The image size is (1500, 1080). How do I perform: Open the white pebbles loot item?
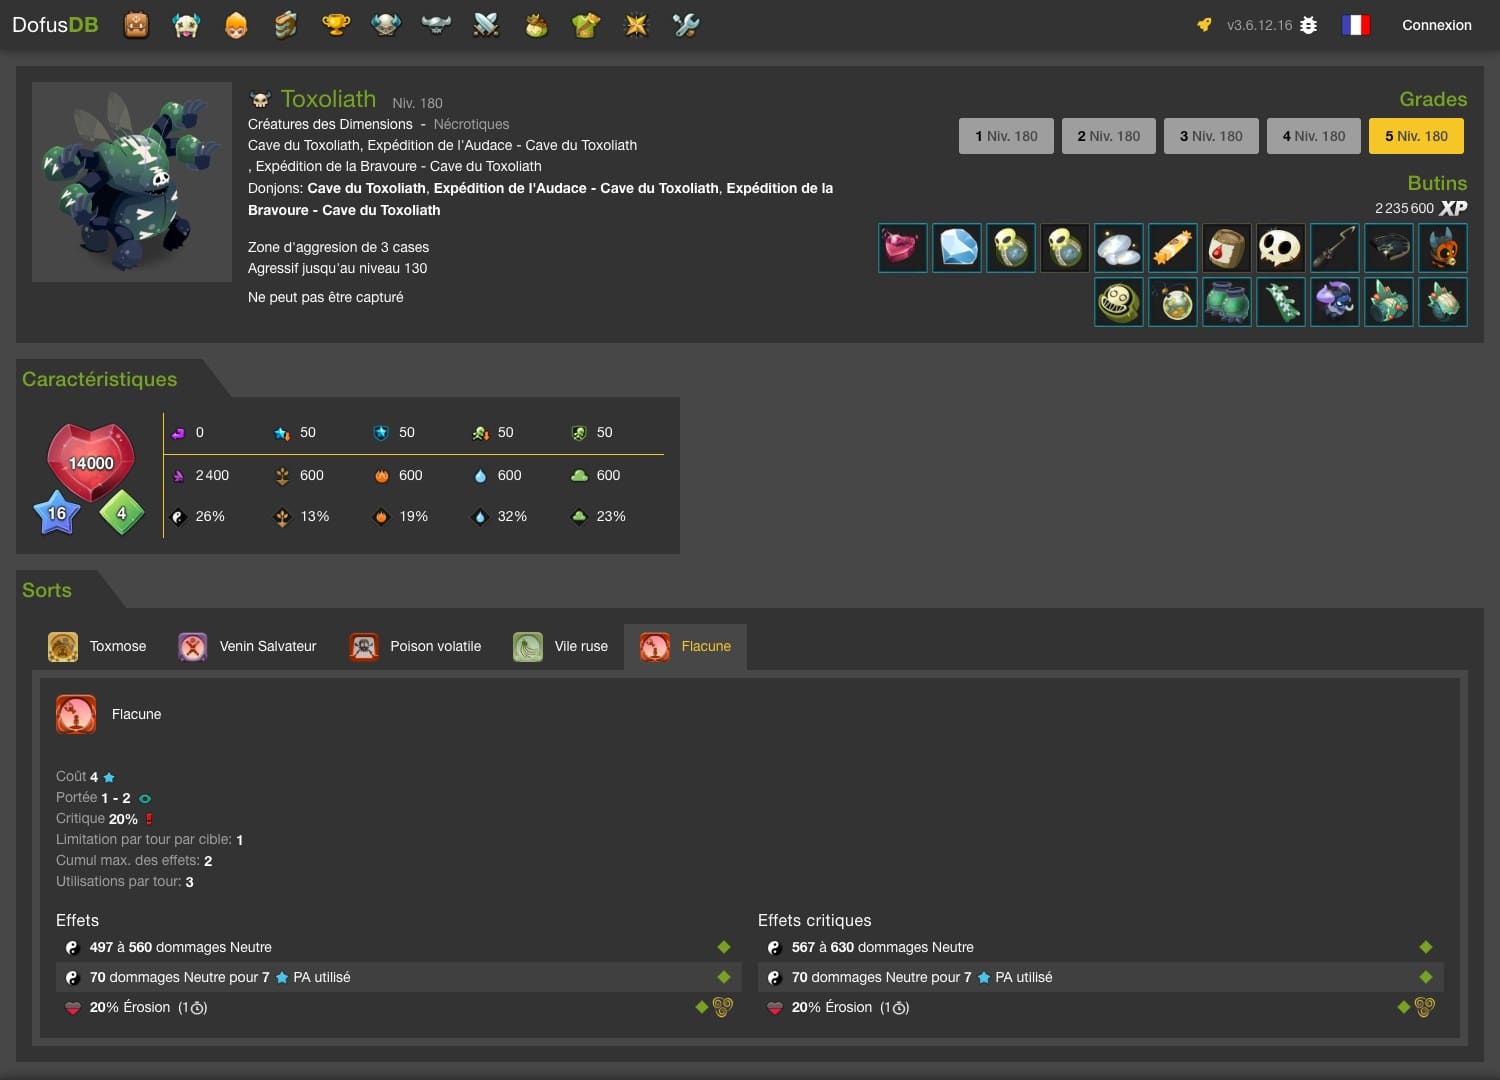point(1119,248)
